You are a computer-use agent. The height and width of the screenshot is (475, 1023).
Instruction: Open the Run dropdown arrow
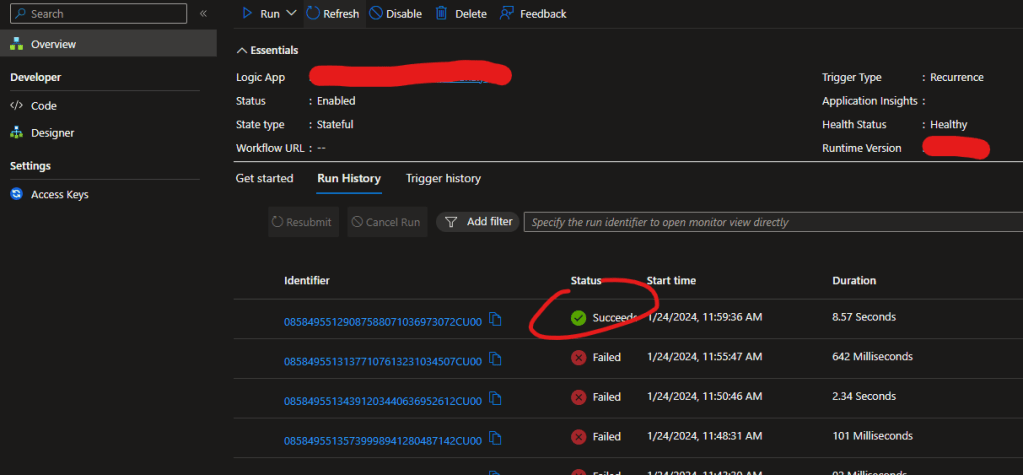click(291, 14)
